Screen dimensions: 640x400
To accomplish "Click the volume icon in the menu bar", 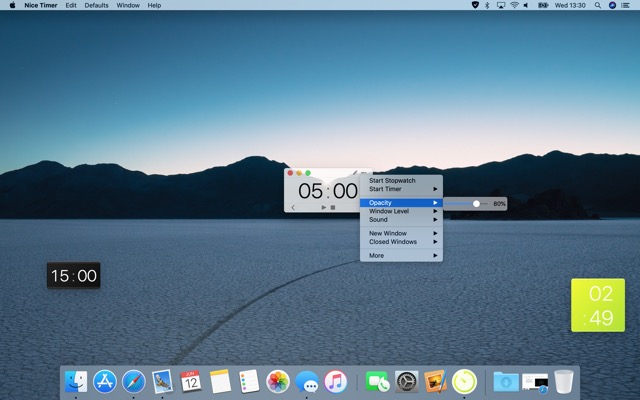I will (x=526, y=5).
